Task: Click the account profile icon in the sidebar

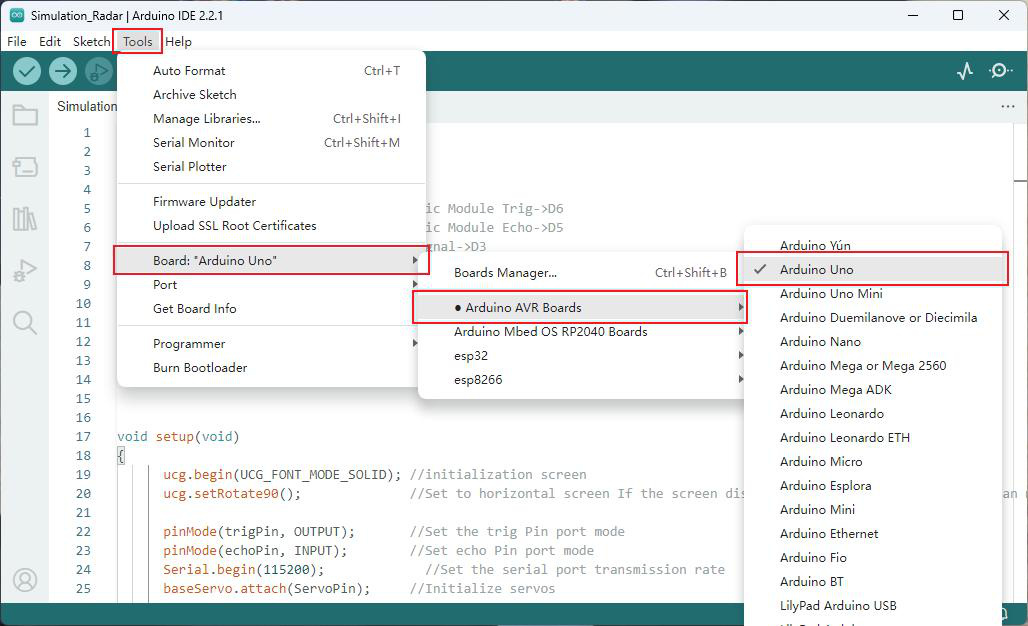Action: tap(25, 580)
